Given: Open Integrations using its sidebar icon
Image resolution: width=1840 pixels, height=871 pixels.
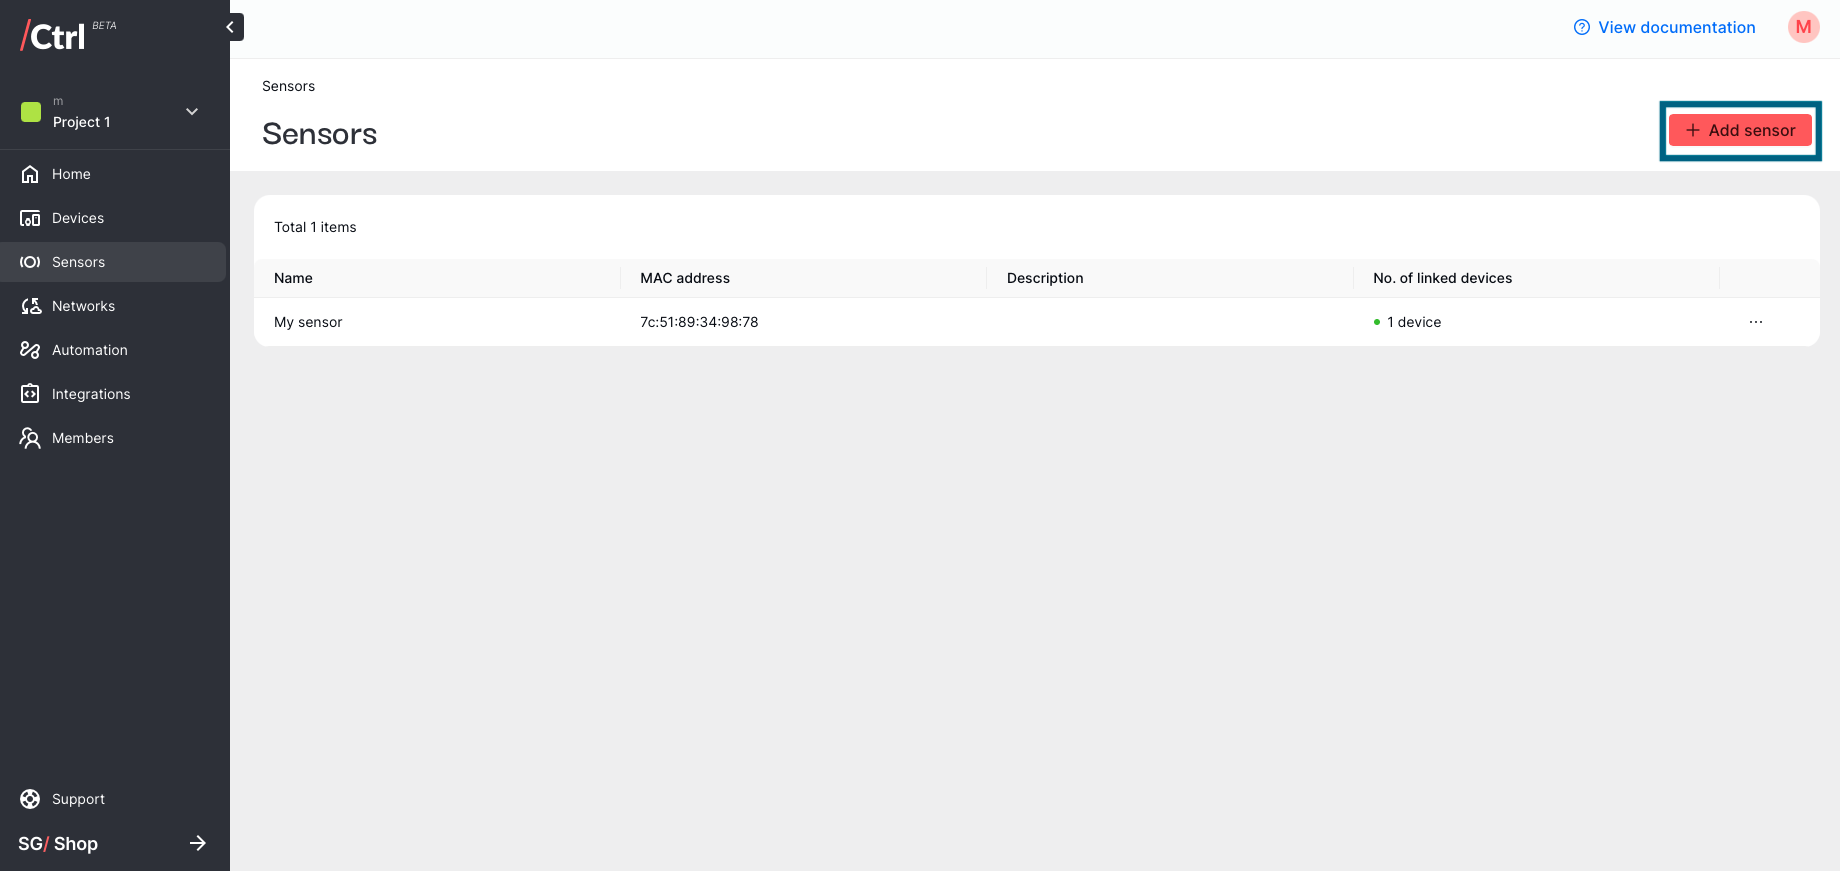Looking at the screenshot, I should 30,394.
